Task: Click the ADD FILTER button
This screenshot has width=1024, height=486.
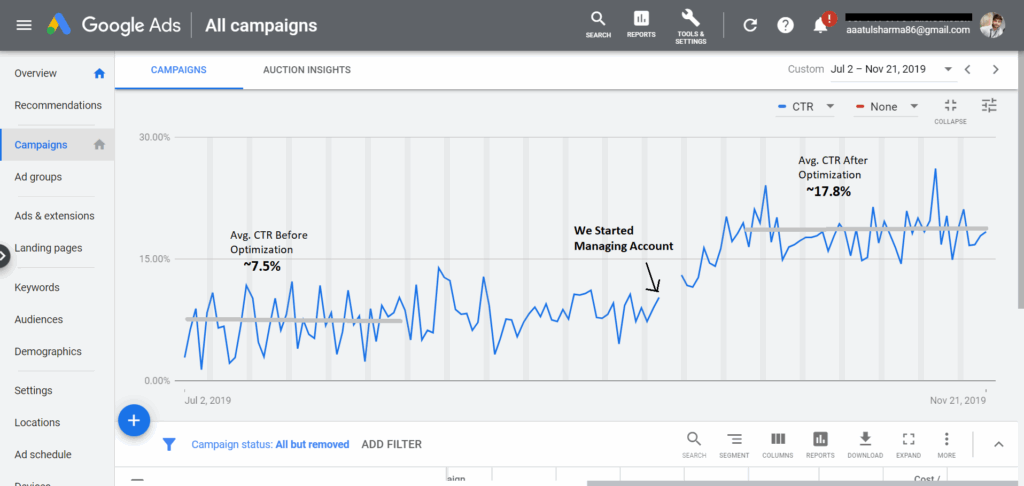Action: coord(391,444)
